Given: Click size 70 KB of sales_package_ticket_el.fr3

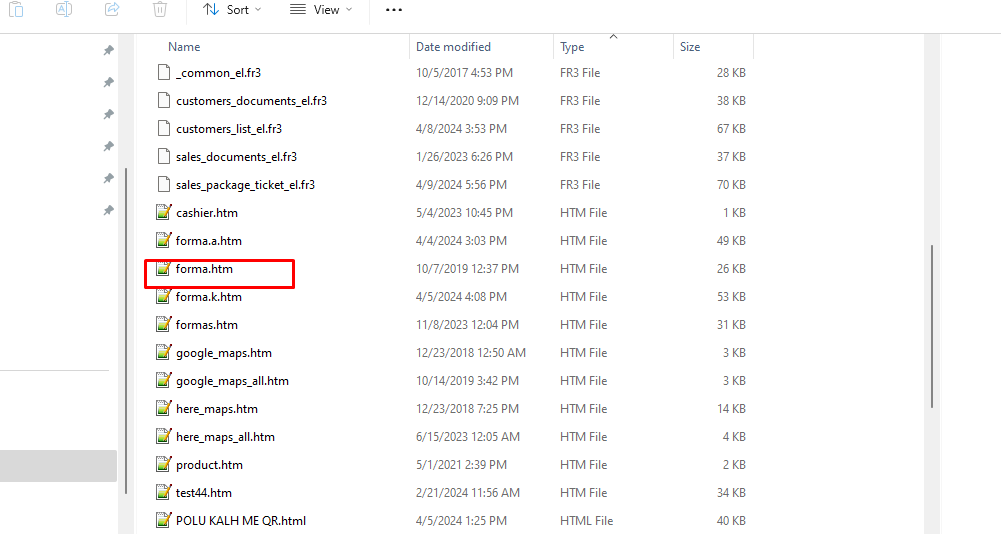Looking at the screenshot, I should pos(731,185).
